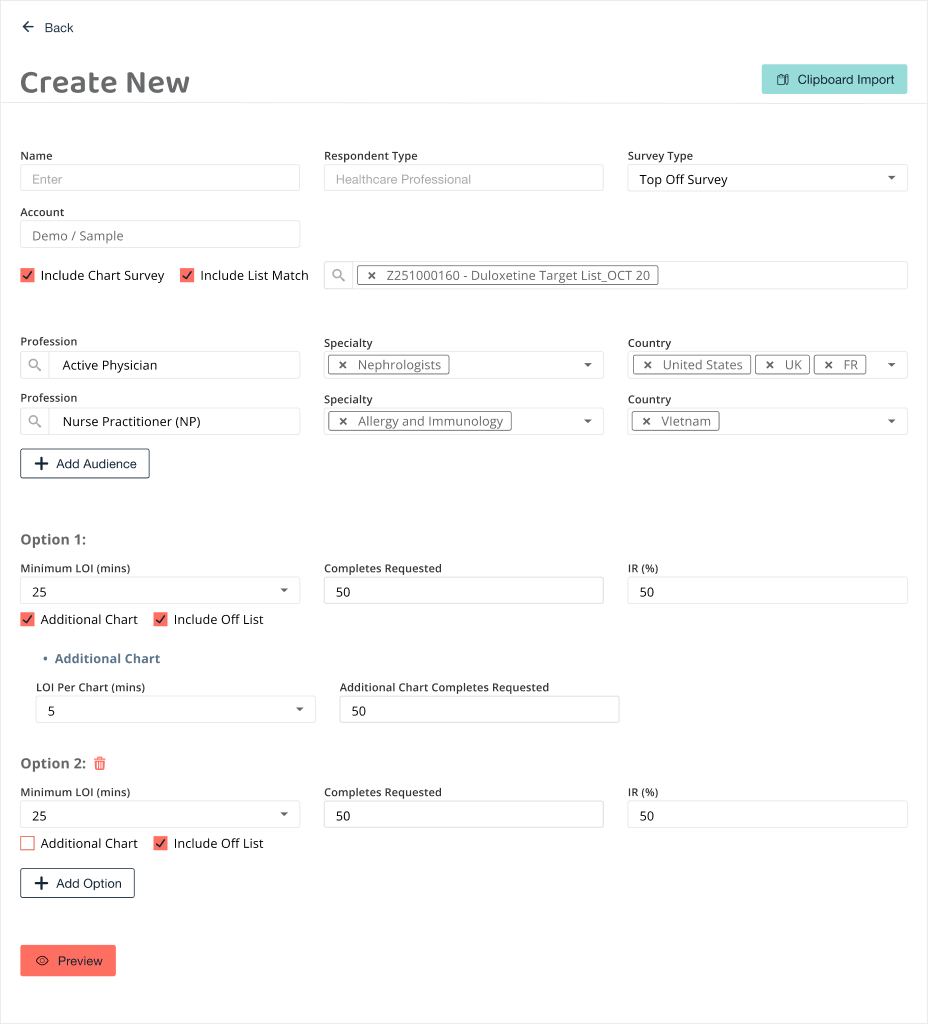
Task: Click the Add Option button
Action: pyautogui.click(x=77, y=883)
